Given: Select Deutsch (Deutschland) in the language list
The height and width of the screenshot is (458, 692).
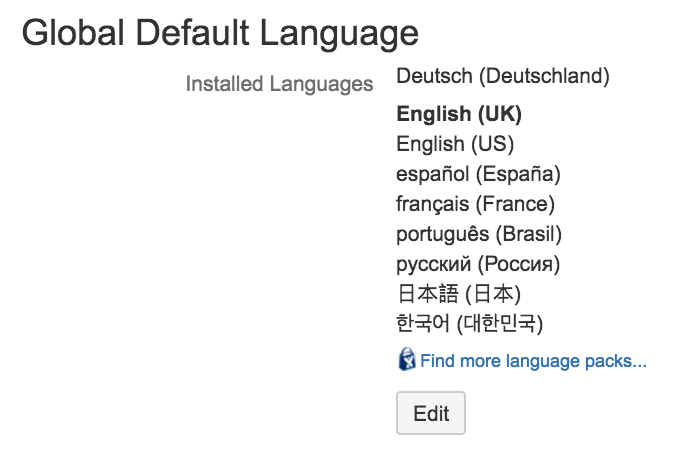Looking at the screenshot, I should [503, 76].
